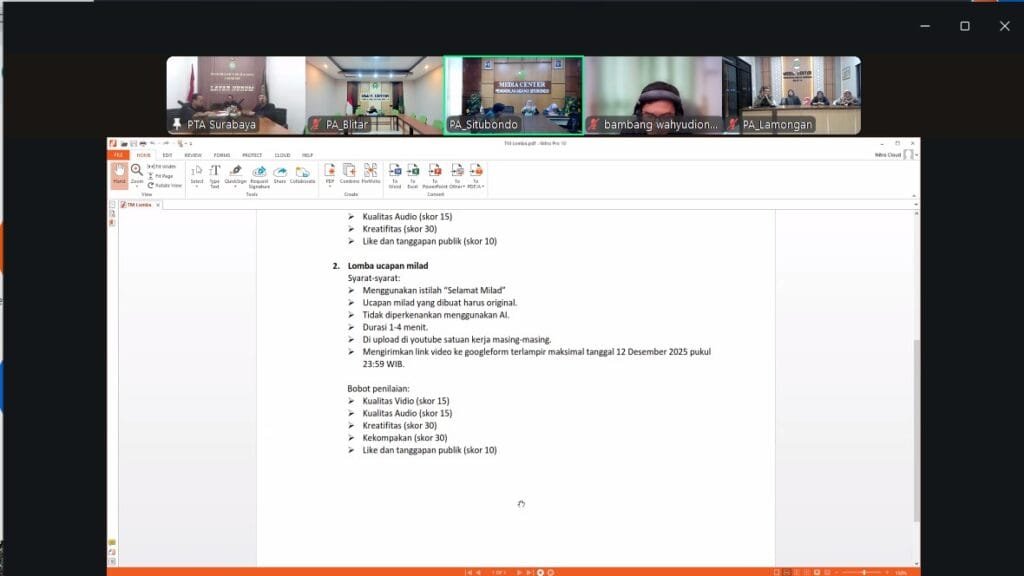Image resolution: width=1024 pixels, height=576 pixels.
Task: Open the FILE menu
Action: click(117, 155)
